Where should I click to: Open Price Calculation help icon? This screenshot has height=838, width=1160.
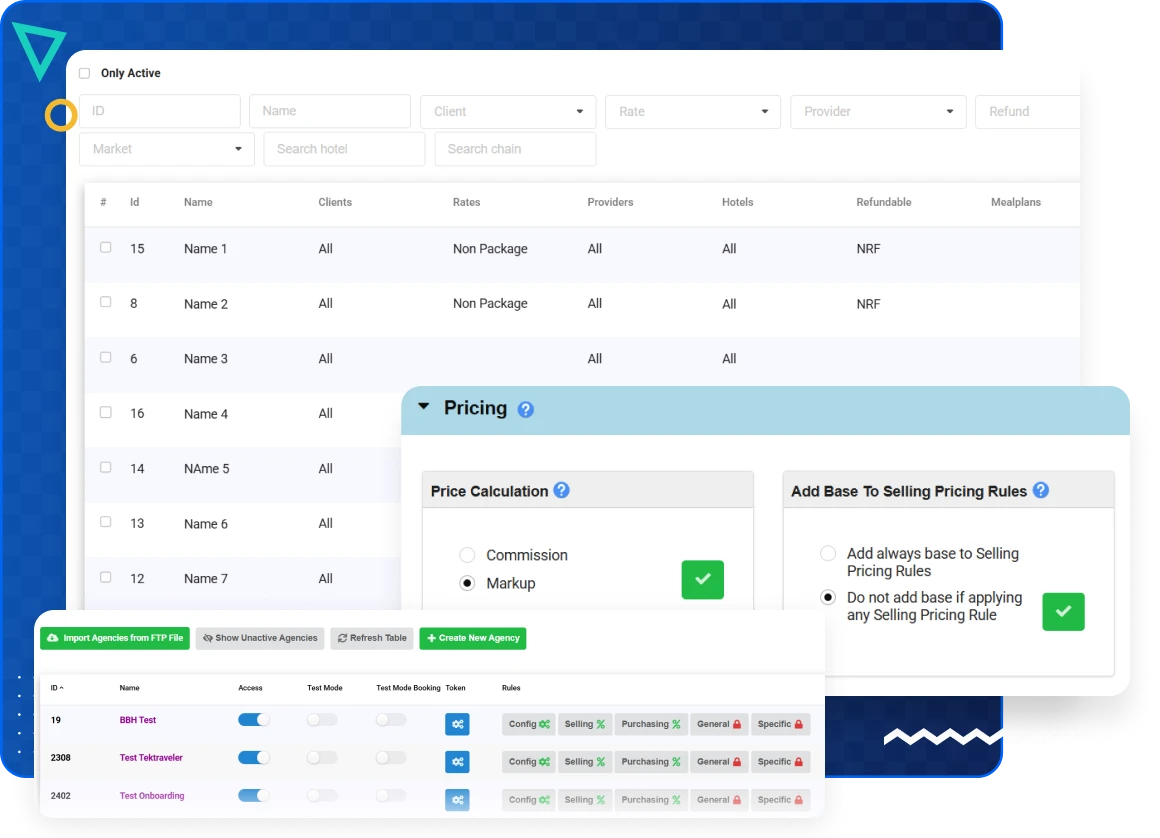pos(562,490)
